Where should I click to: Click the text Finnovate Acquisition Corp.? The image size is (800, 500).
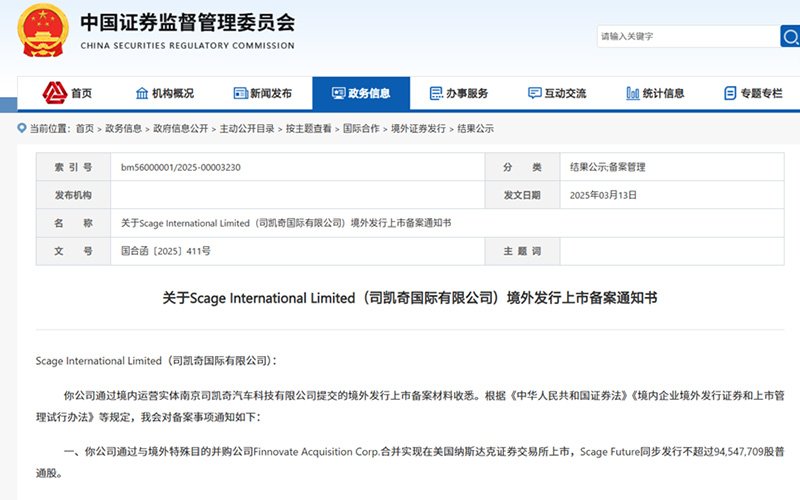(x=317, y=452)
